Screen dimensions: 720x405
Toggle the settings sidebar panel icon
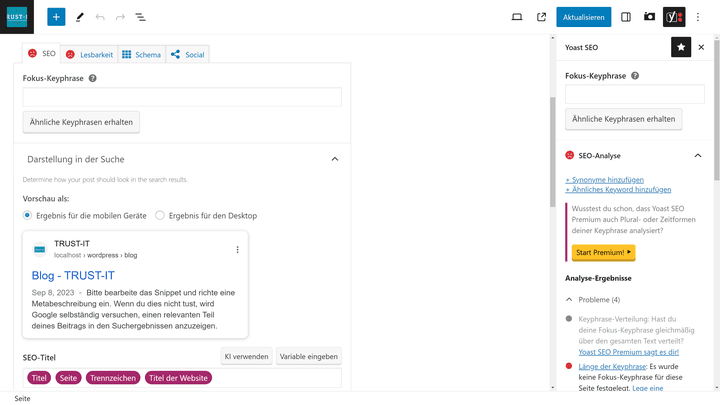pos(625,17)
